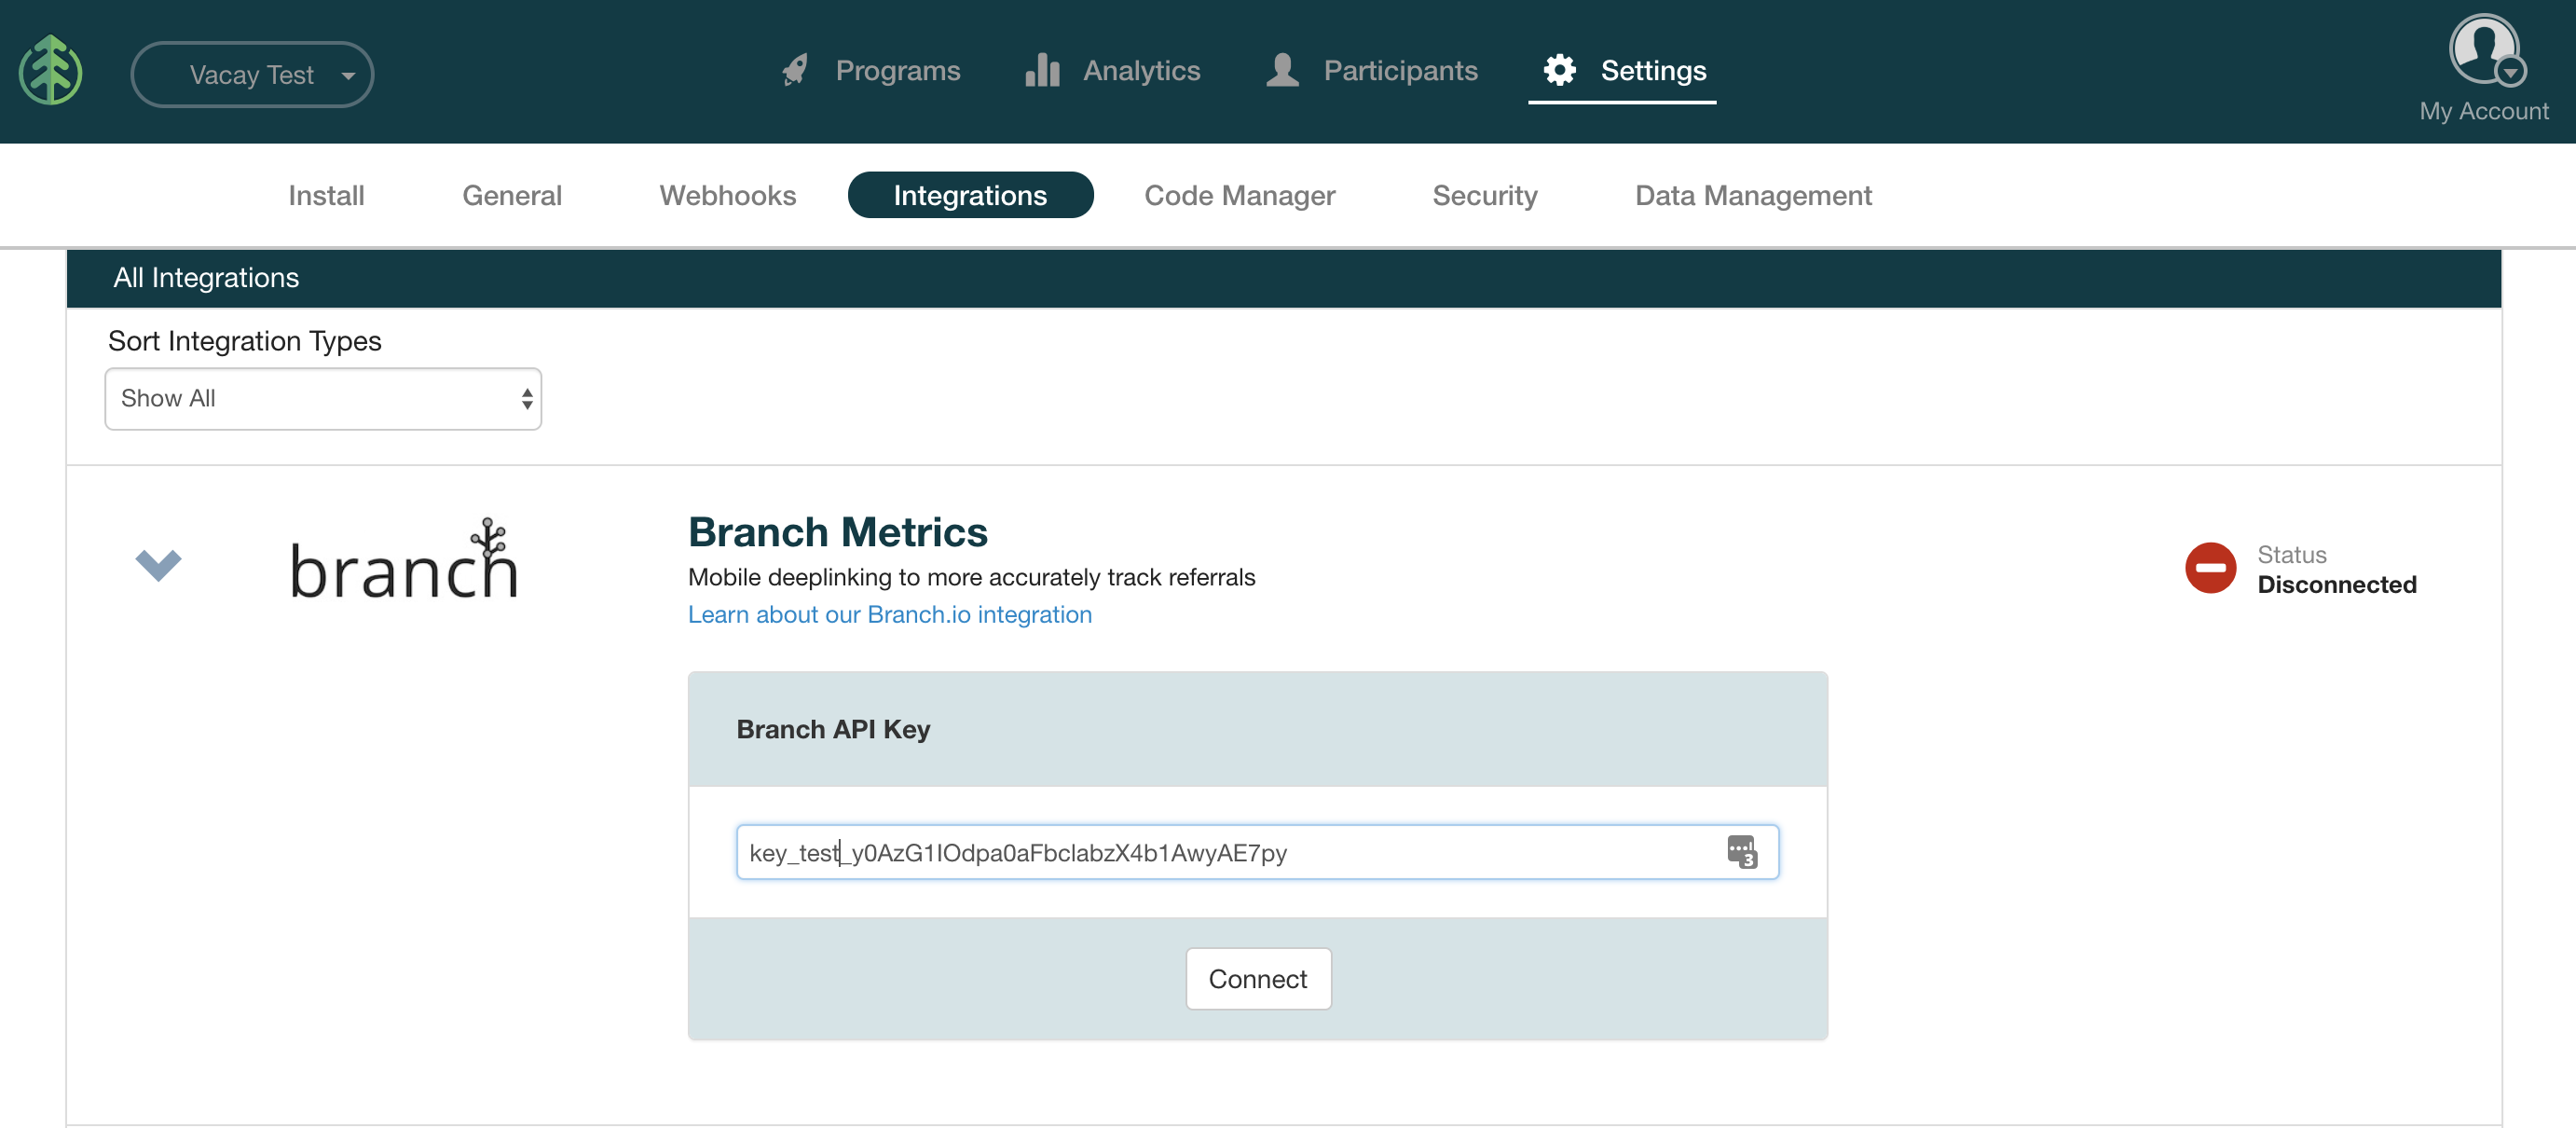
Task: Click the All Integrations header
Action: tap(206, 277)
